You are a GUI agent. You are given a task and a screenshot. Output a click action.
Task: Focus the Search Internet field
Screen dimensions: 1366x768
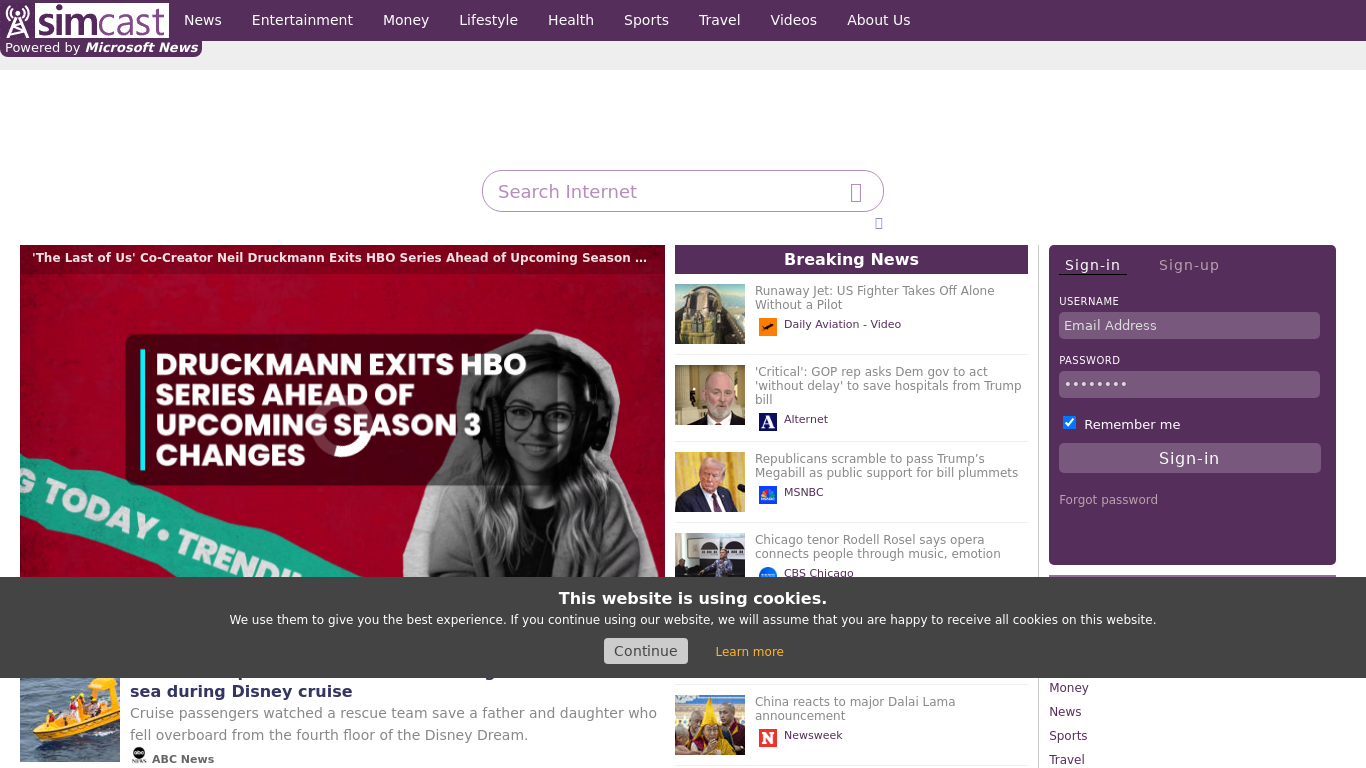(683, 191)
